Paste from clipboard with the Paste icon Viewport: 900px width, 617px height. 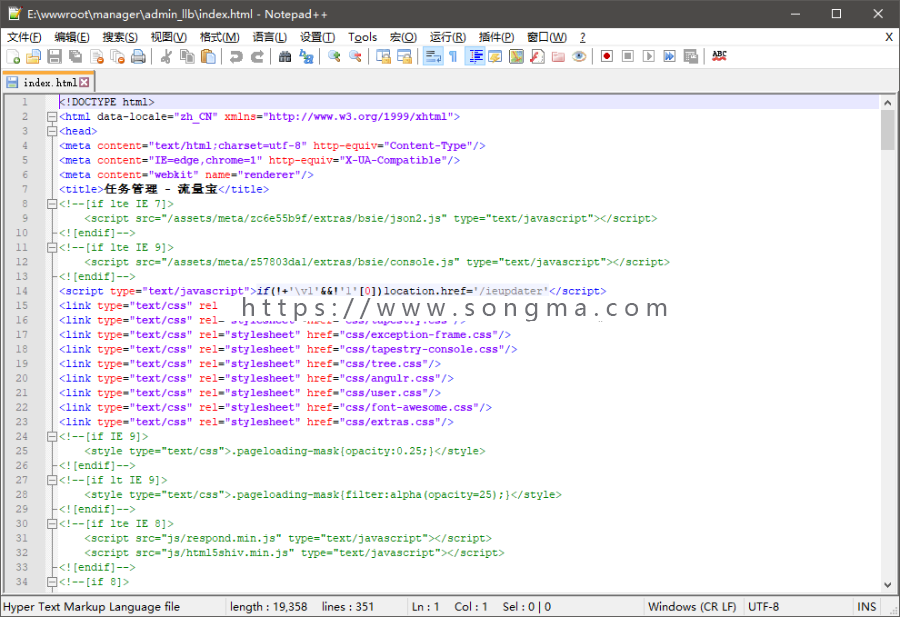click(x=208, y=56)
